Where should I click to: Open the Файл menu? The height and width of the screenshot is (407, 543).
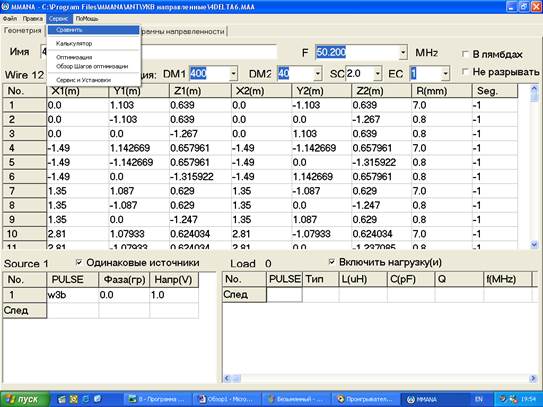pyautogui.click(x=10, y=18)
